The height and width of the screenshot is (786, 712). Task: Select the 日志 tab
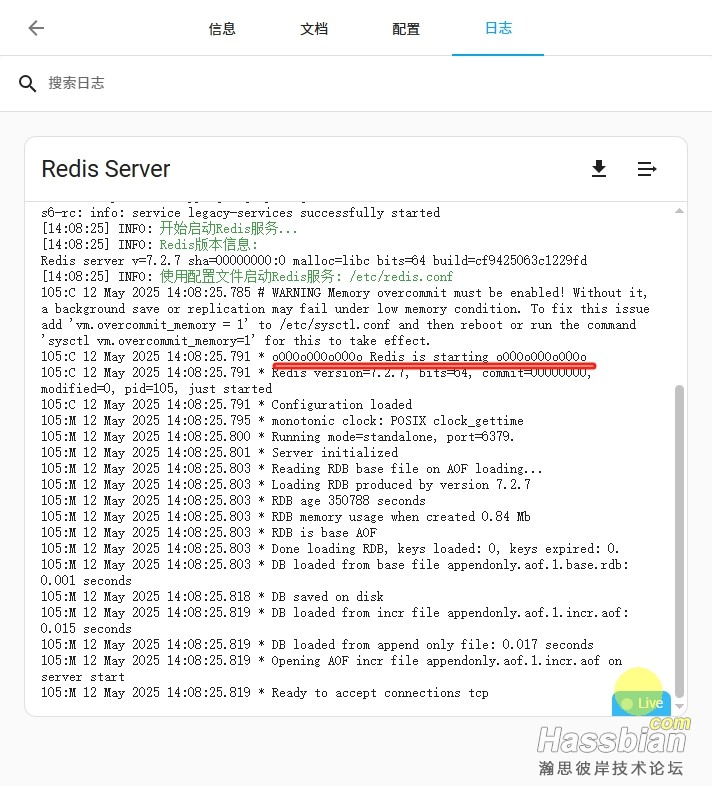coord(498,29)
